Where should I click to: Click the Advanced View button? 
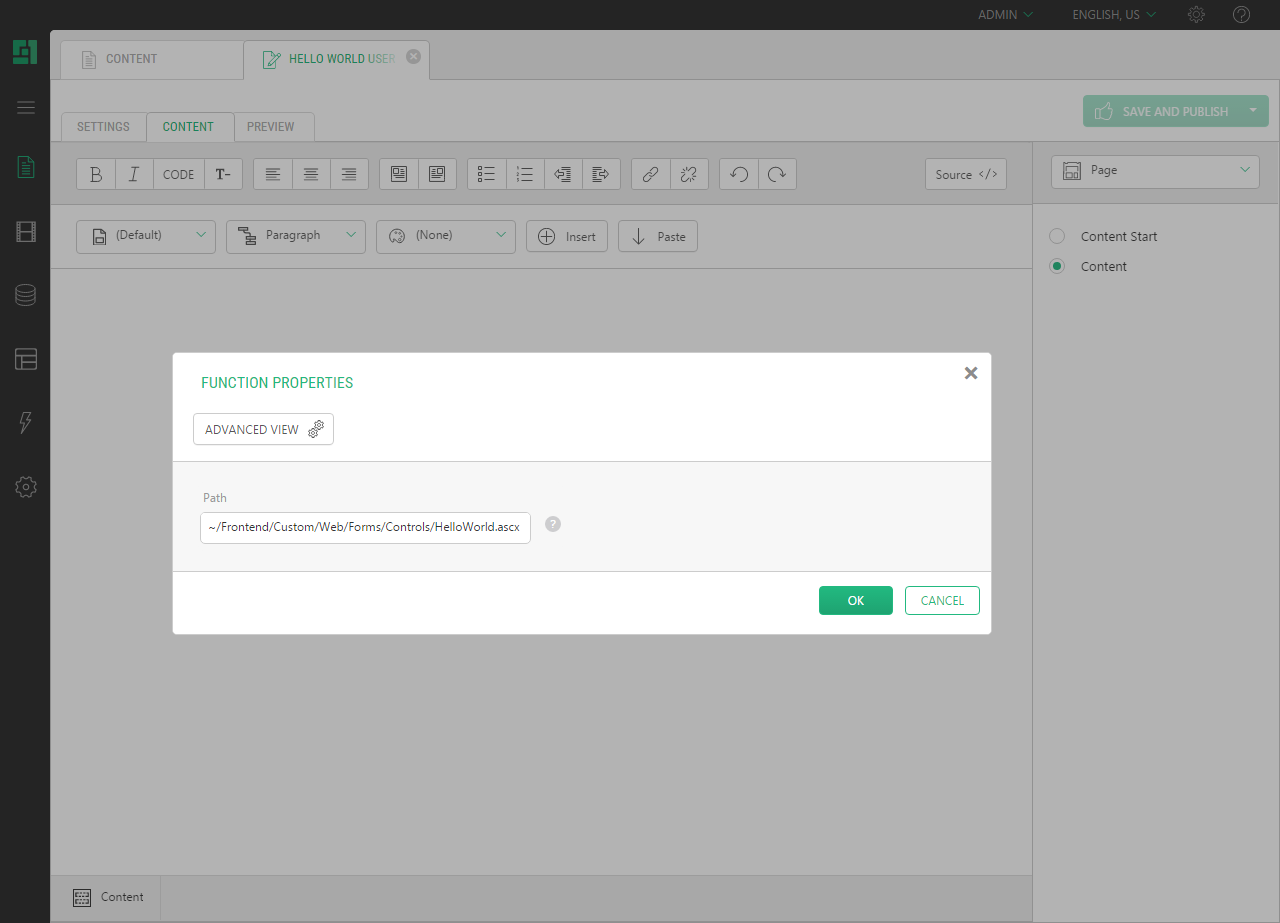(x=263, y=429)
